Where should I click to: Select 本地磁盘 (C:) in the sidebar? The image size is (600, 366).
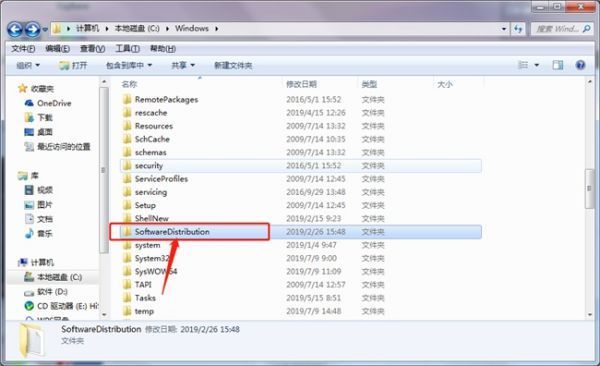(x=53, y=277)
